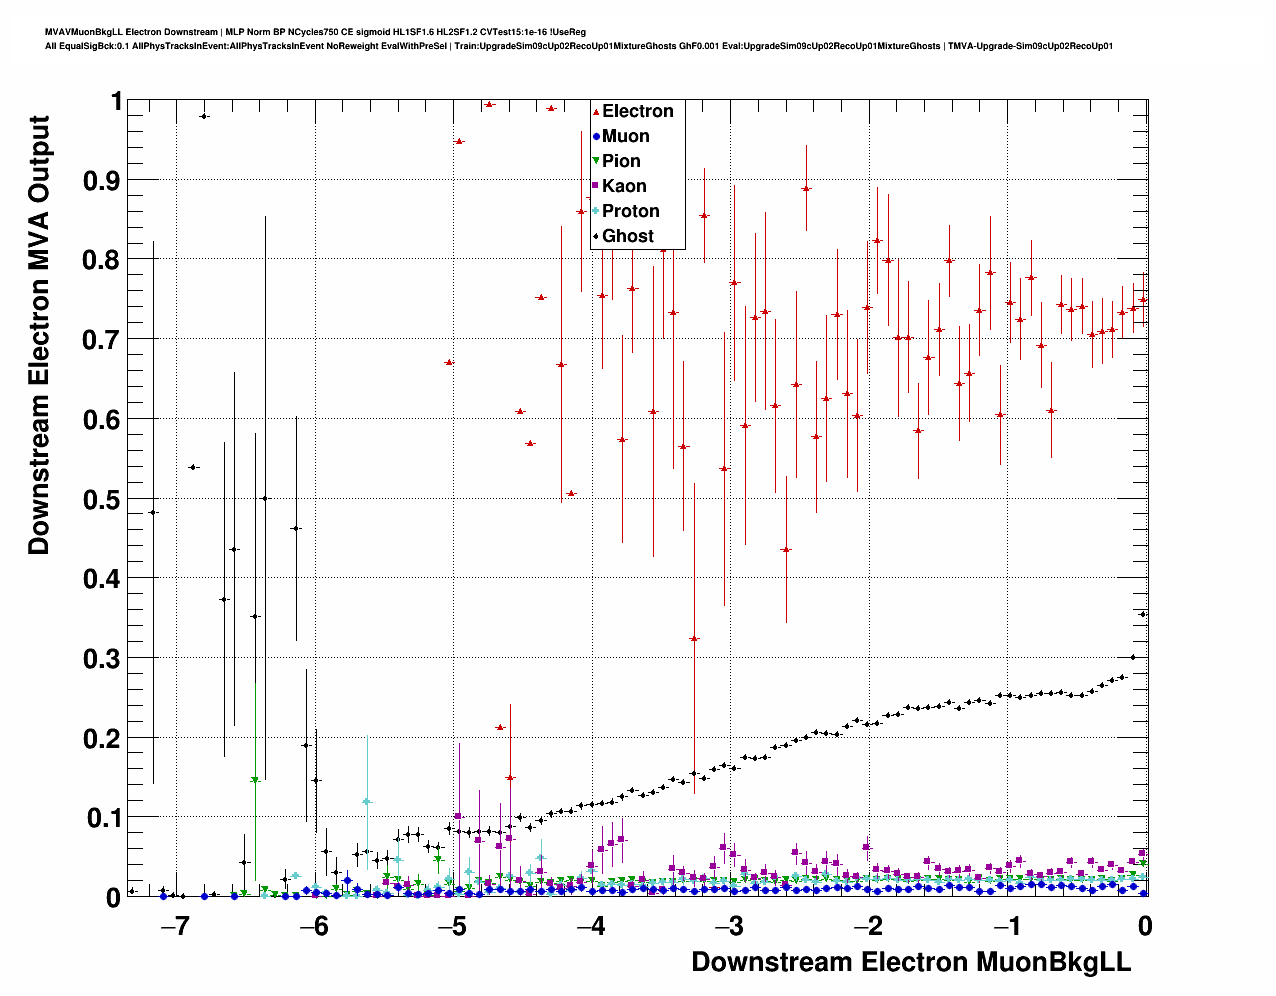
Task: Click the y-axis tick label 0.1
Action: click(x=102, y=818)
